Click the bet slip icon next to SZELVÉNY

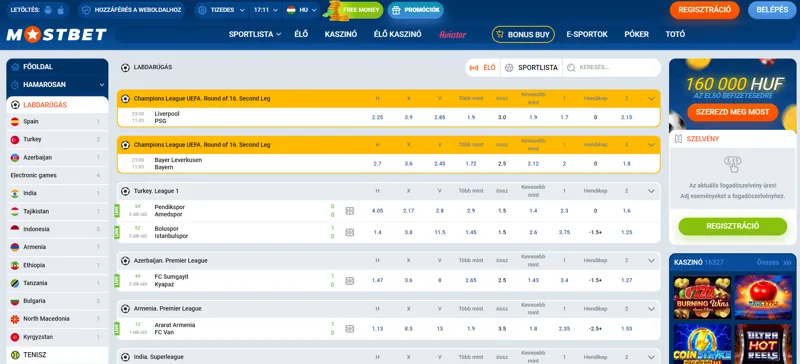tap(678, 139)
